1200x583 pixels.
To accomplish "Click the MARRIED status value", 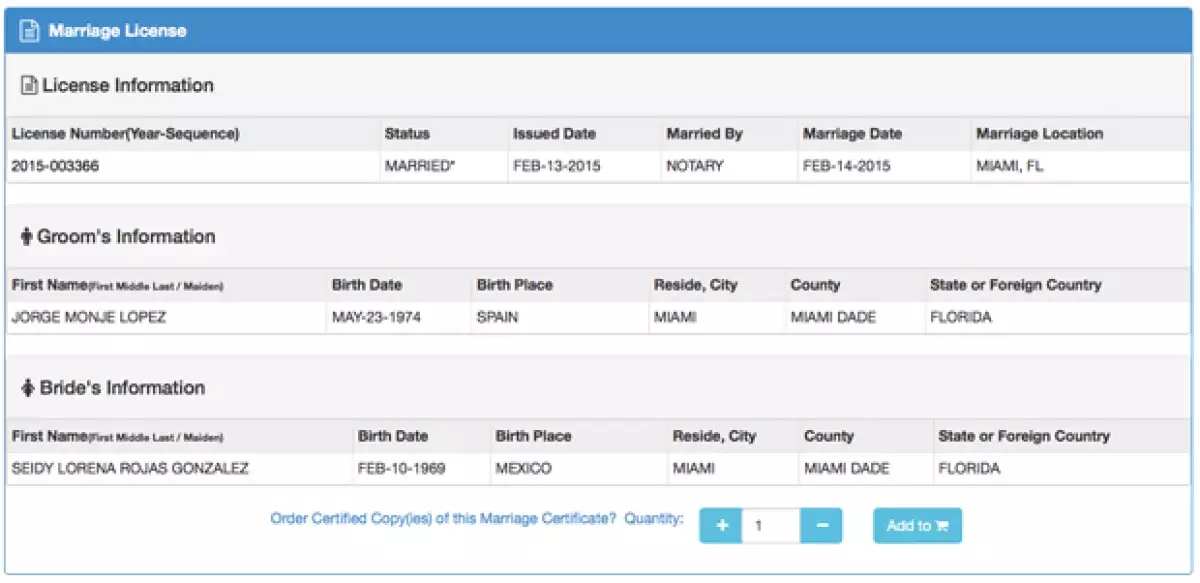I will [420, 167].
